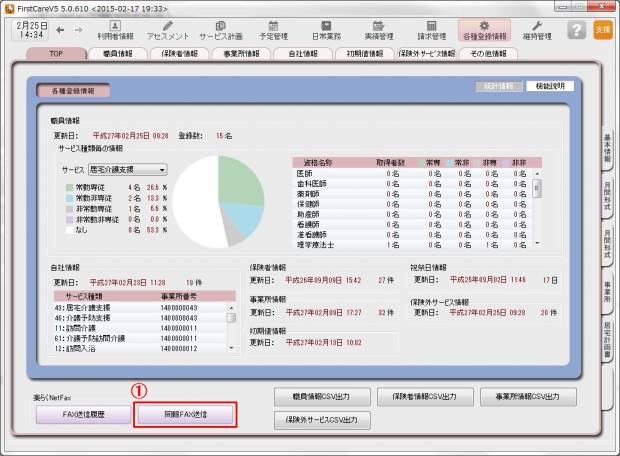The height and width of the screenshot is (456, 620).
Task: Click the orange 支援 icon button
Action: click(x=602, y=30)
